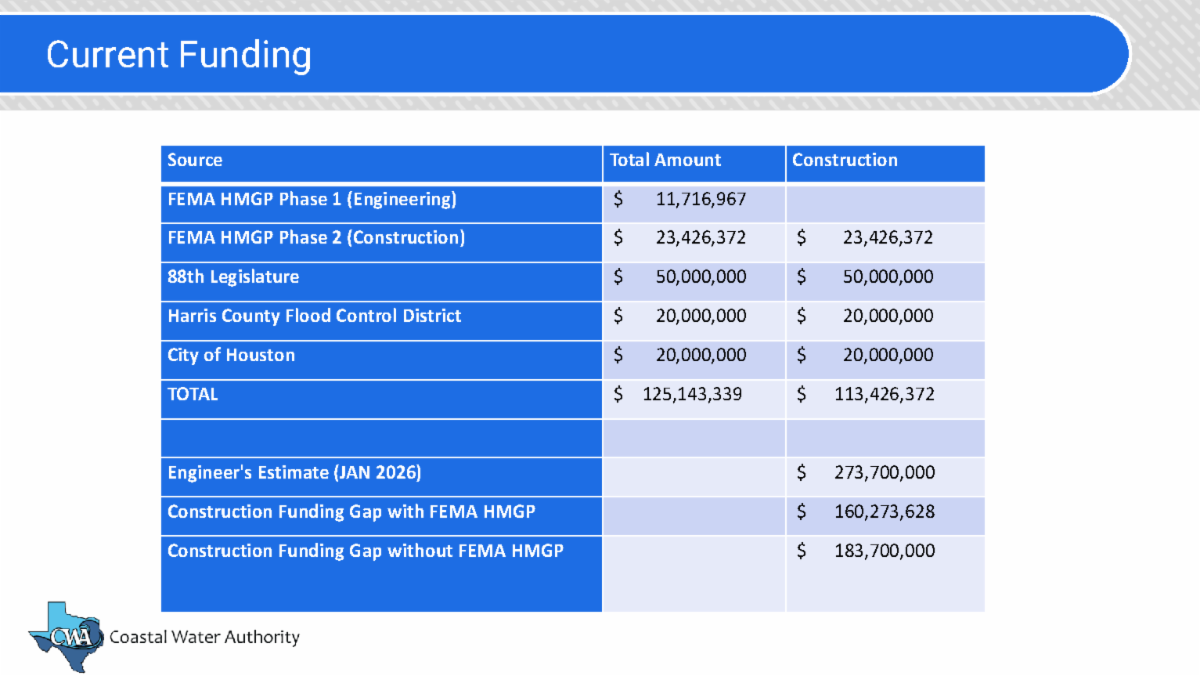The width and height of the screenshot is (1200, 676).
Task: Select the Current Funding slide title
Action: [x=179, y=54]
